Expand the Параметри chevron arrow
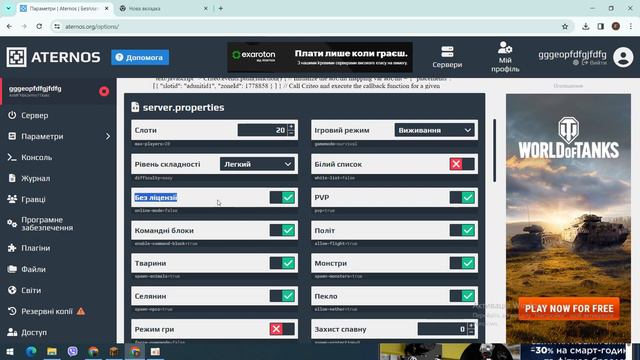640x360 pixels. 108,136
